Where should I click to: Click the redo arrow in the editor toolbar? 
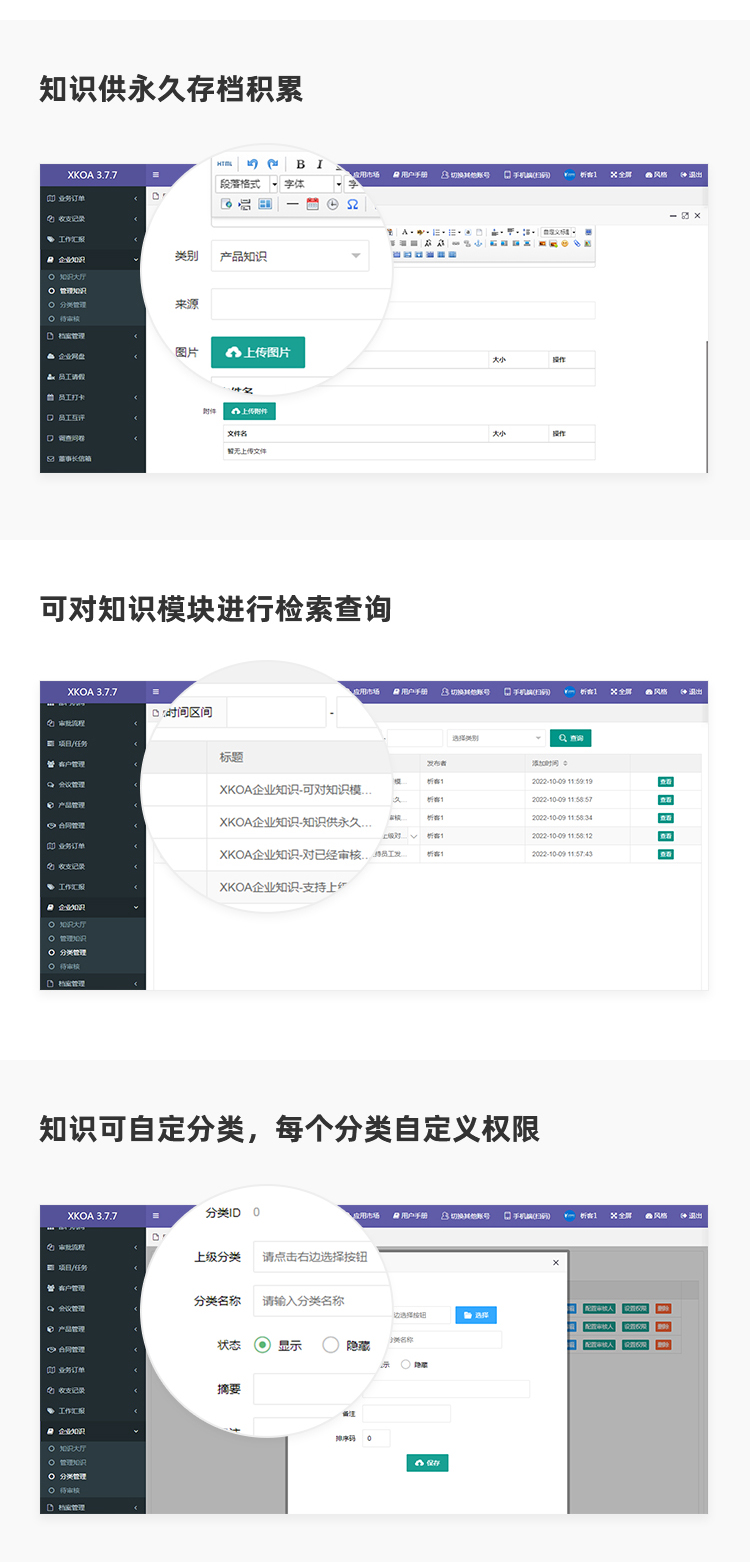pyautogui.click(x=272, y=164)
